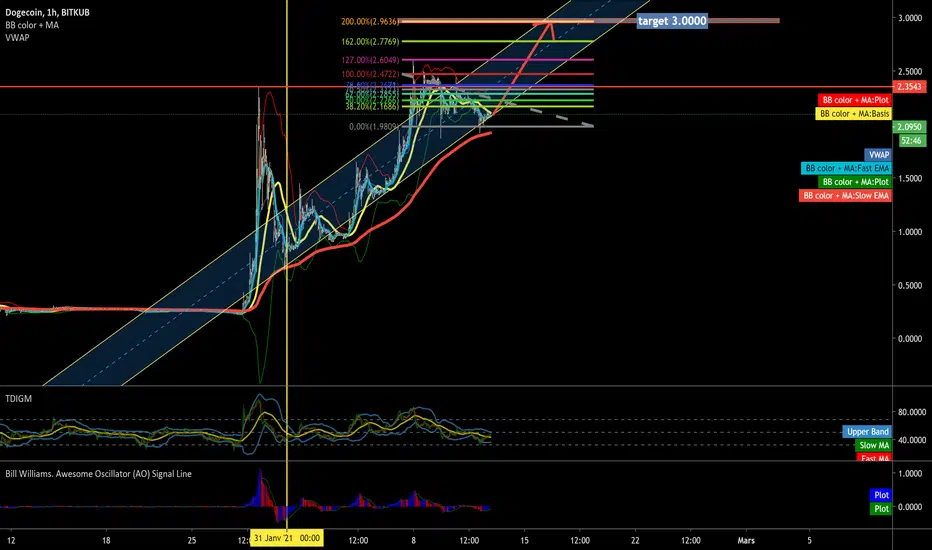Select the TDIGM indicator pane title
This screenshot has width=932, height=550.
pos(18,398)
